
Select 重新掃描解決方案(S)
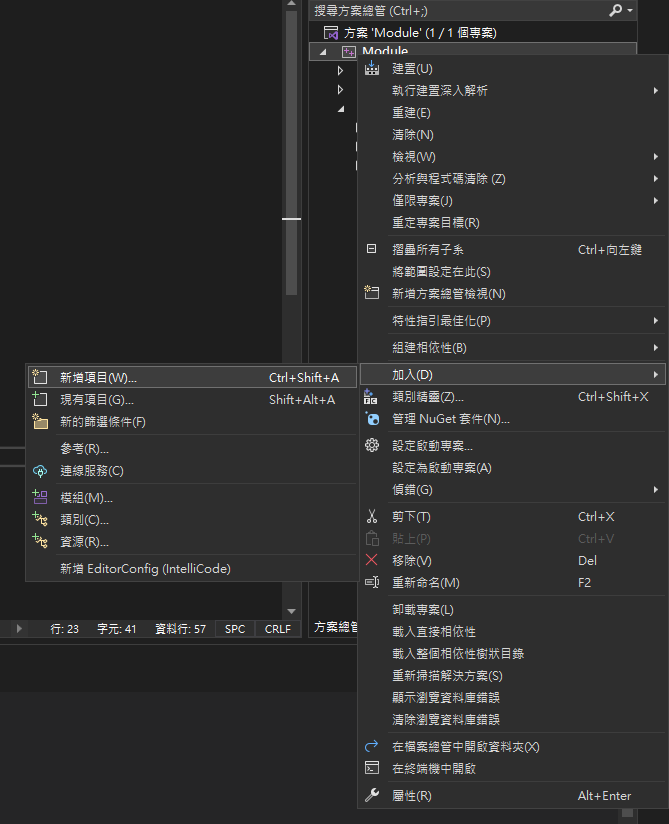pyautogui.click(x=512, y=676)
